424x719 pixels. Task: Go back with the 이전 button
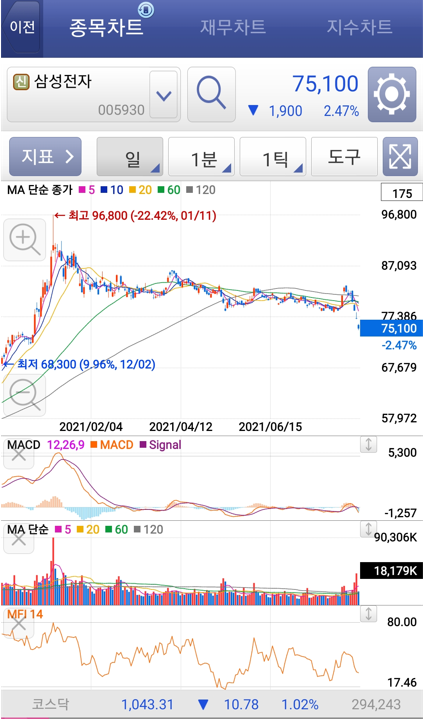pyautogui.click(x=22, y=27)
